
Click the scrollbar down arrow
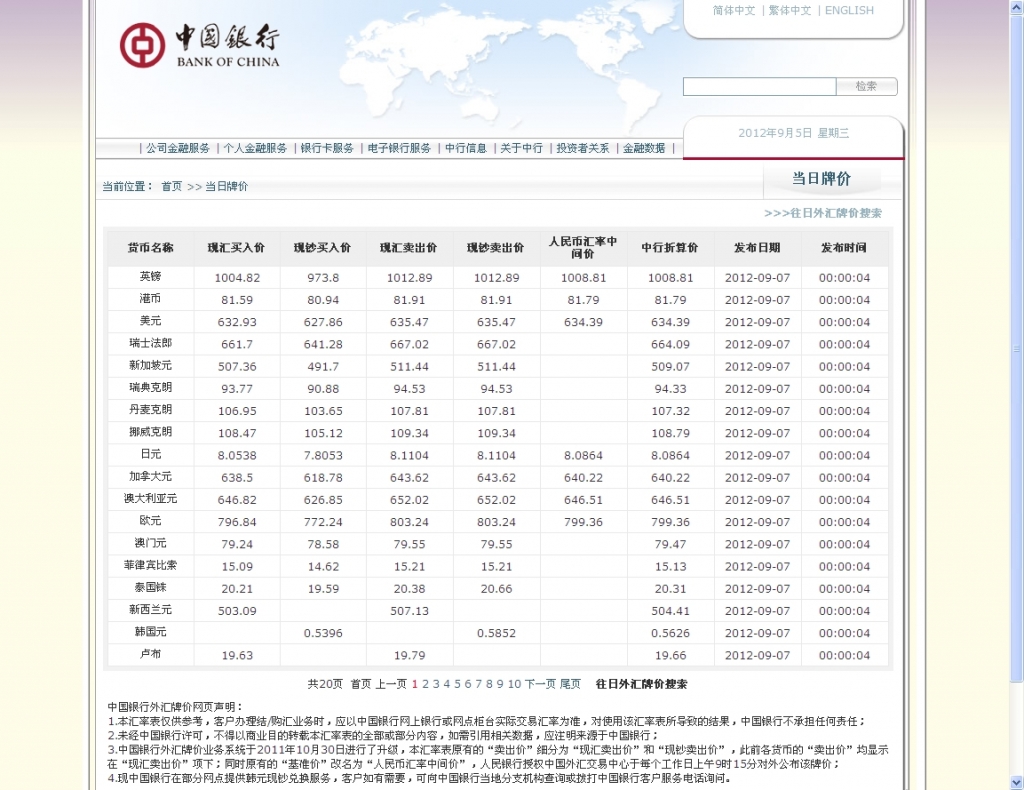[x=1016, y=780]
